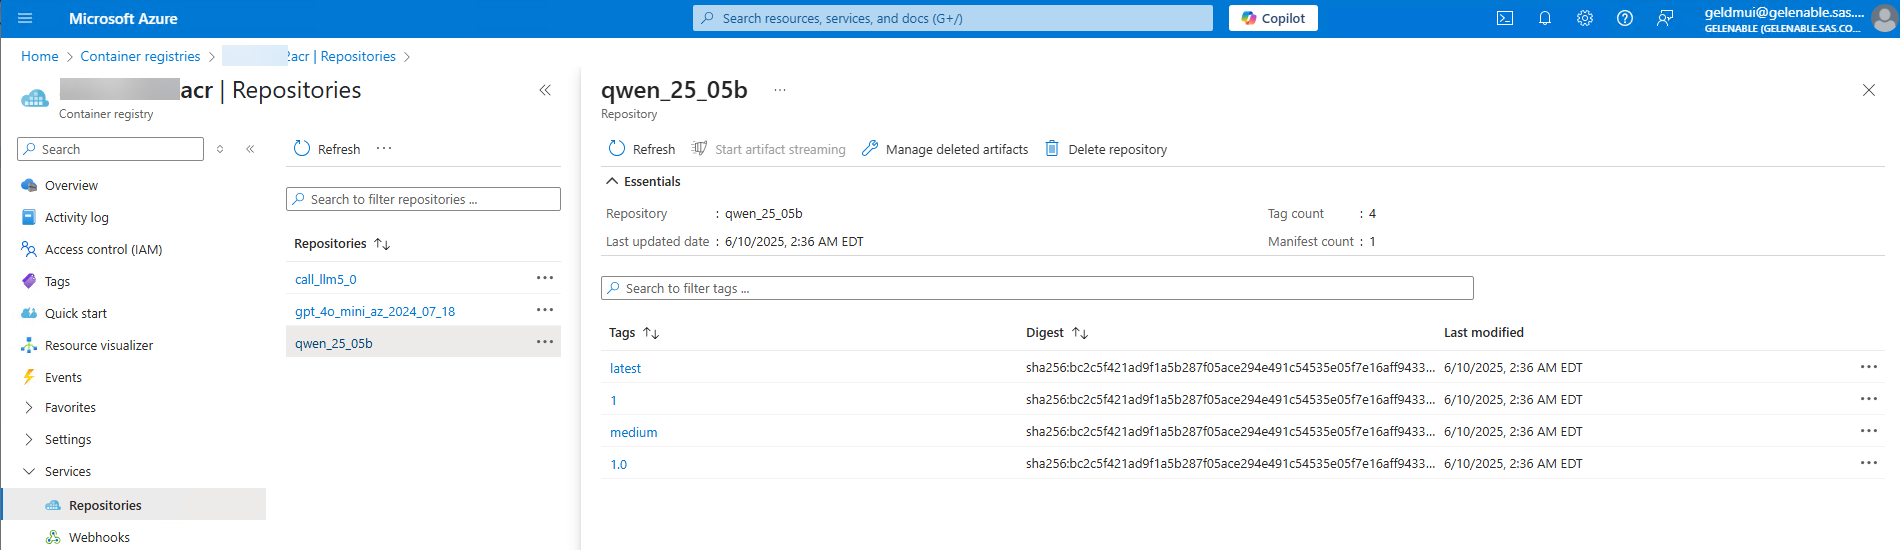Open the help question mark icon
1900x550 pixels.
point(1625,18)
